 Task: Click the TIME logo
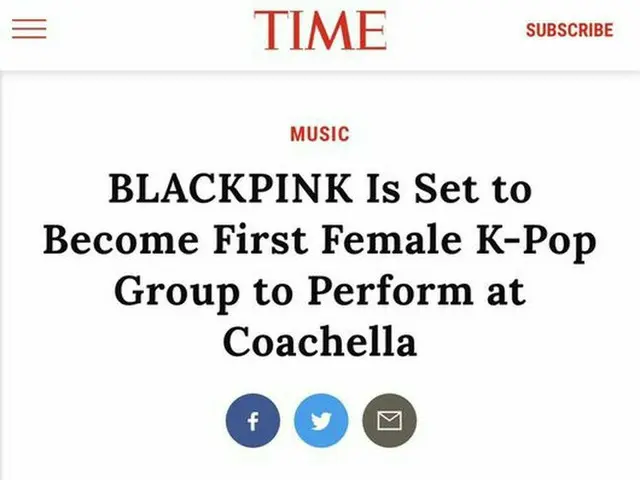[x=319, y=30]
